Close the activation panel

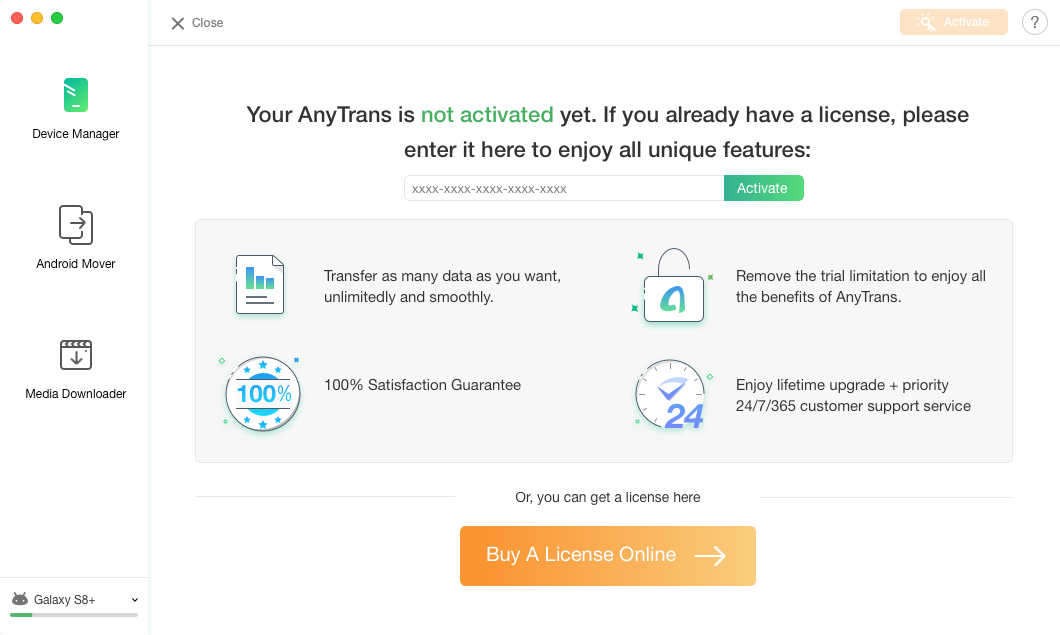[197, 23]
